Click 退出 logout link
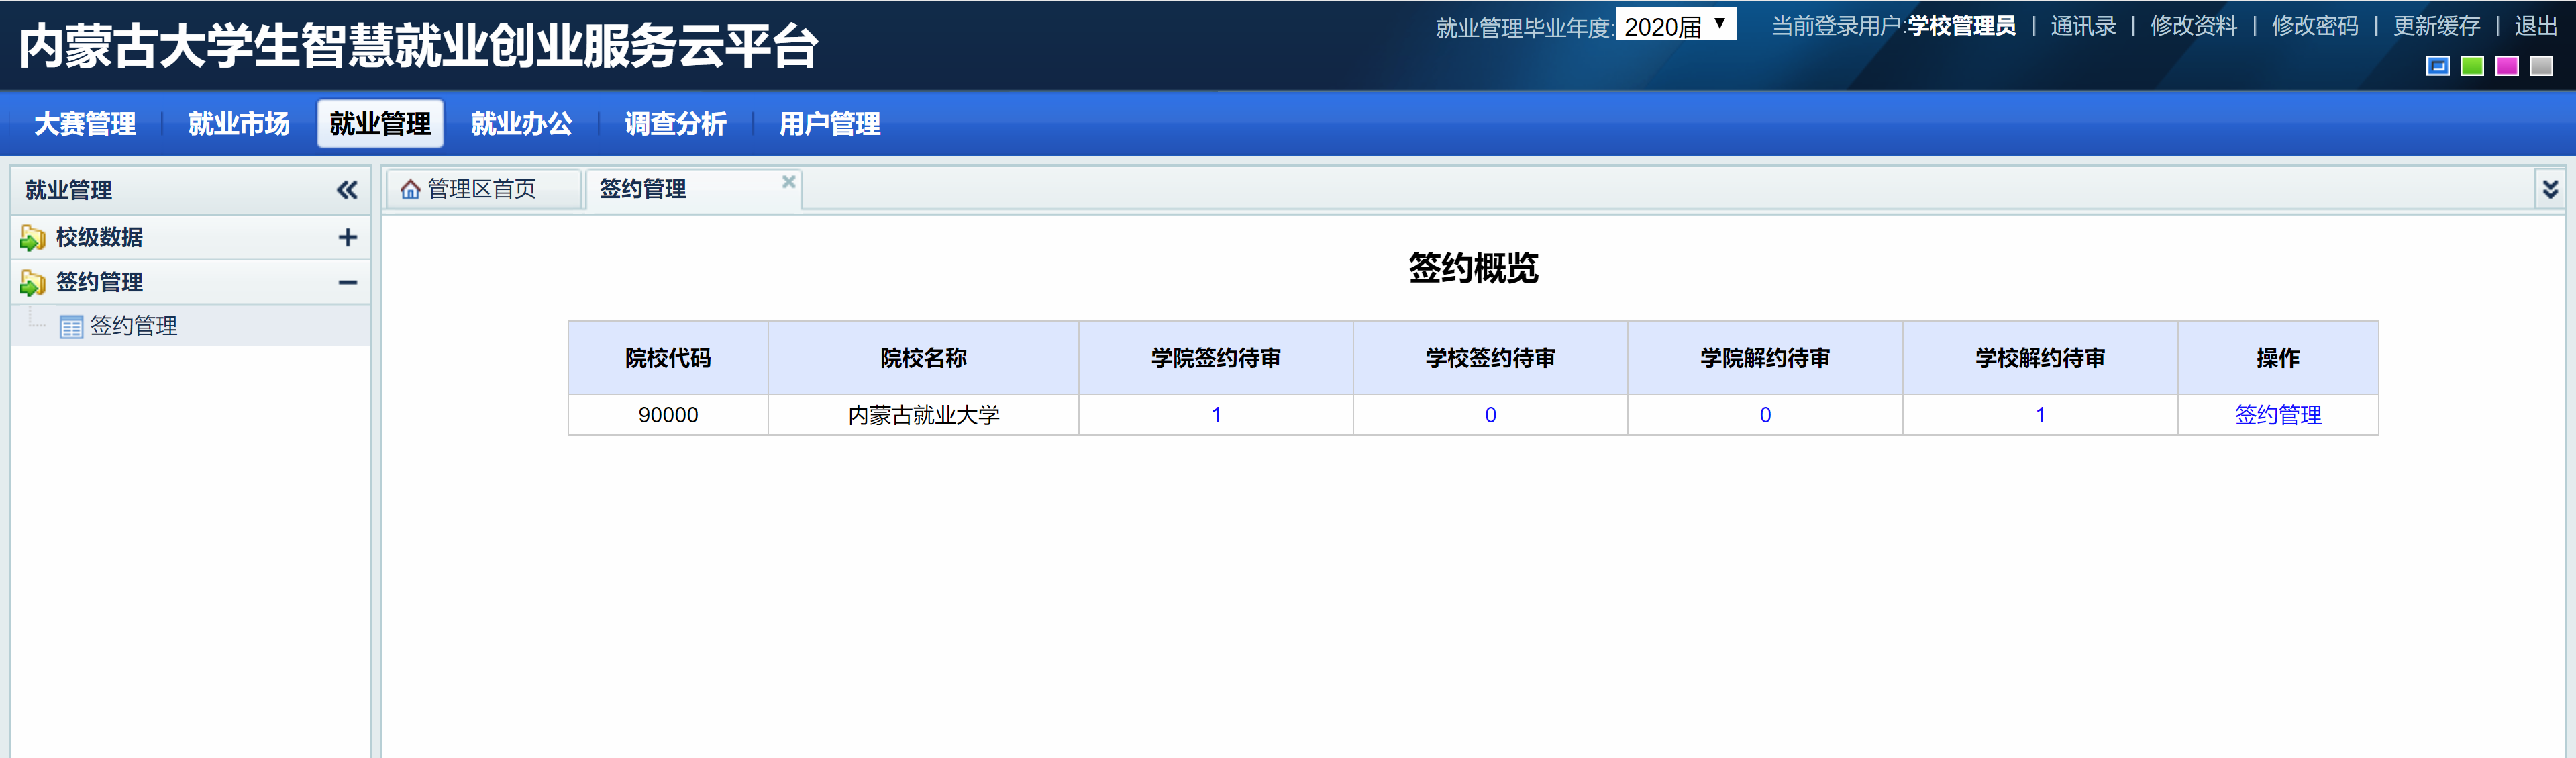Screen dimensions: 2576x758 click(2536, 26)
